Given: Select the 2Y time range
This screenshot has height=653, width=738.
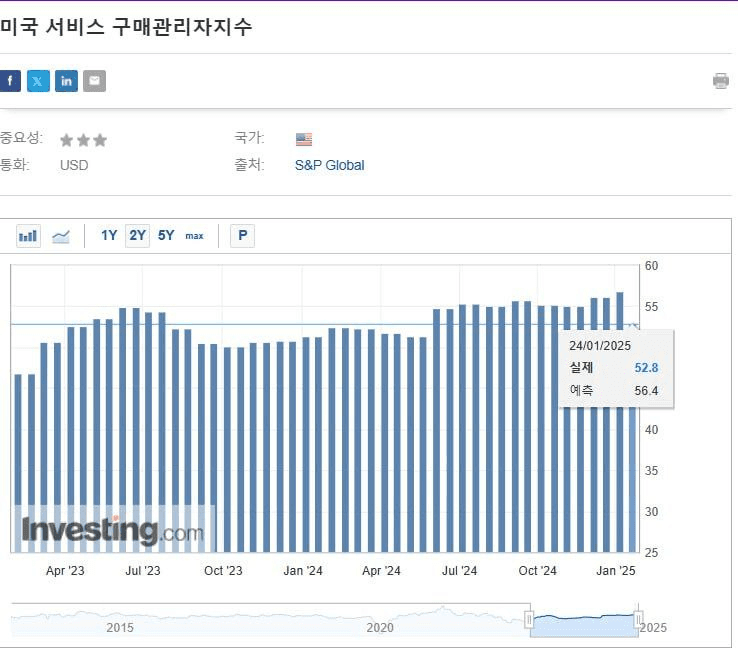Looking at the screenshot, I should click(x=137, y=236).
